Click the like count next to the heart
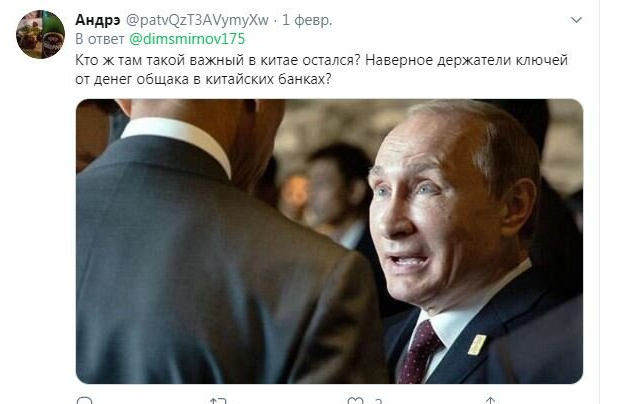Viewport: 618px width, 404px height. click(378, 401)
